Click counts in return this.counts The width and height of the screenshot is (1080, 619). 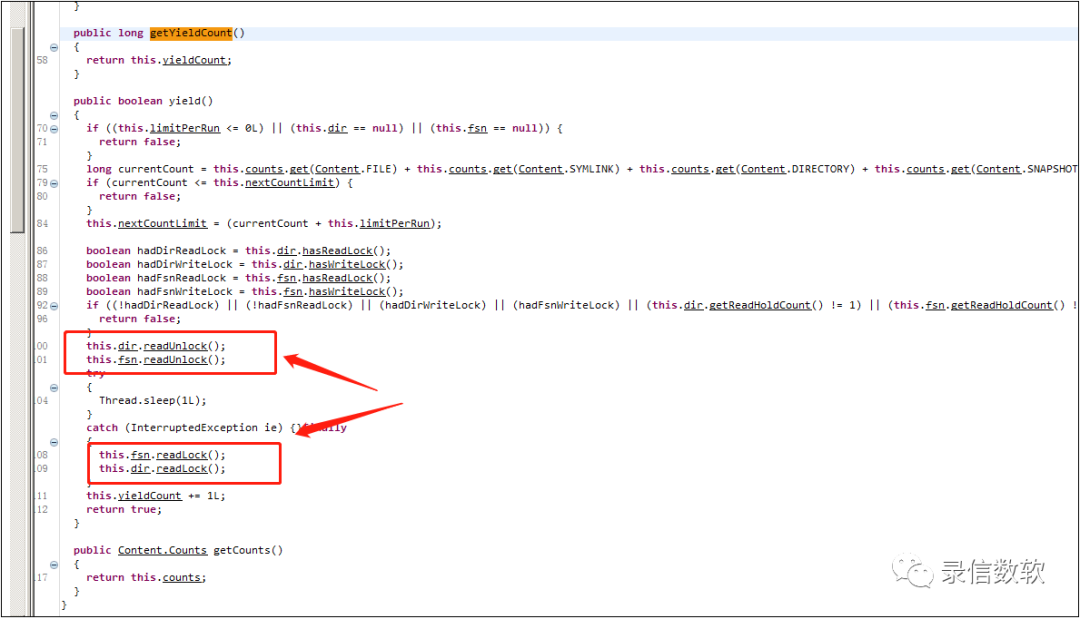tap(181, 578)
